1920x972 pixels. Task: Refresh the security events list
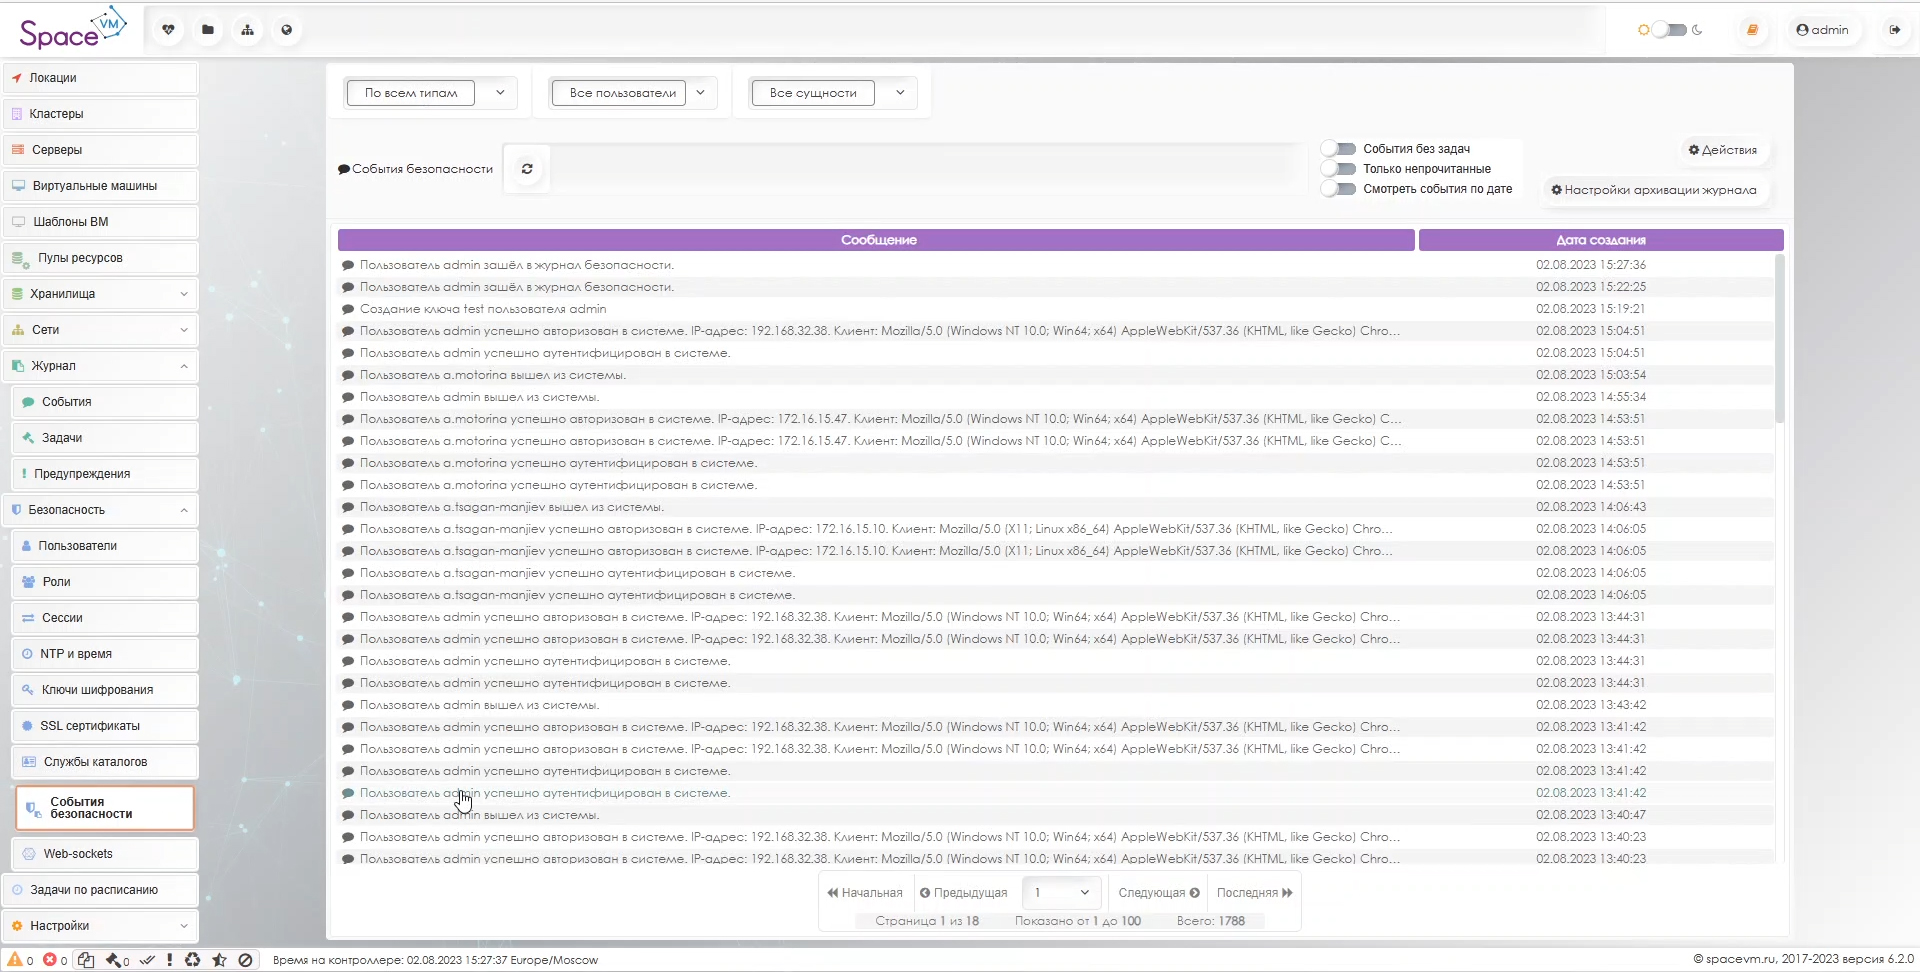(x=527, y=169)
